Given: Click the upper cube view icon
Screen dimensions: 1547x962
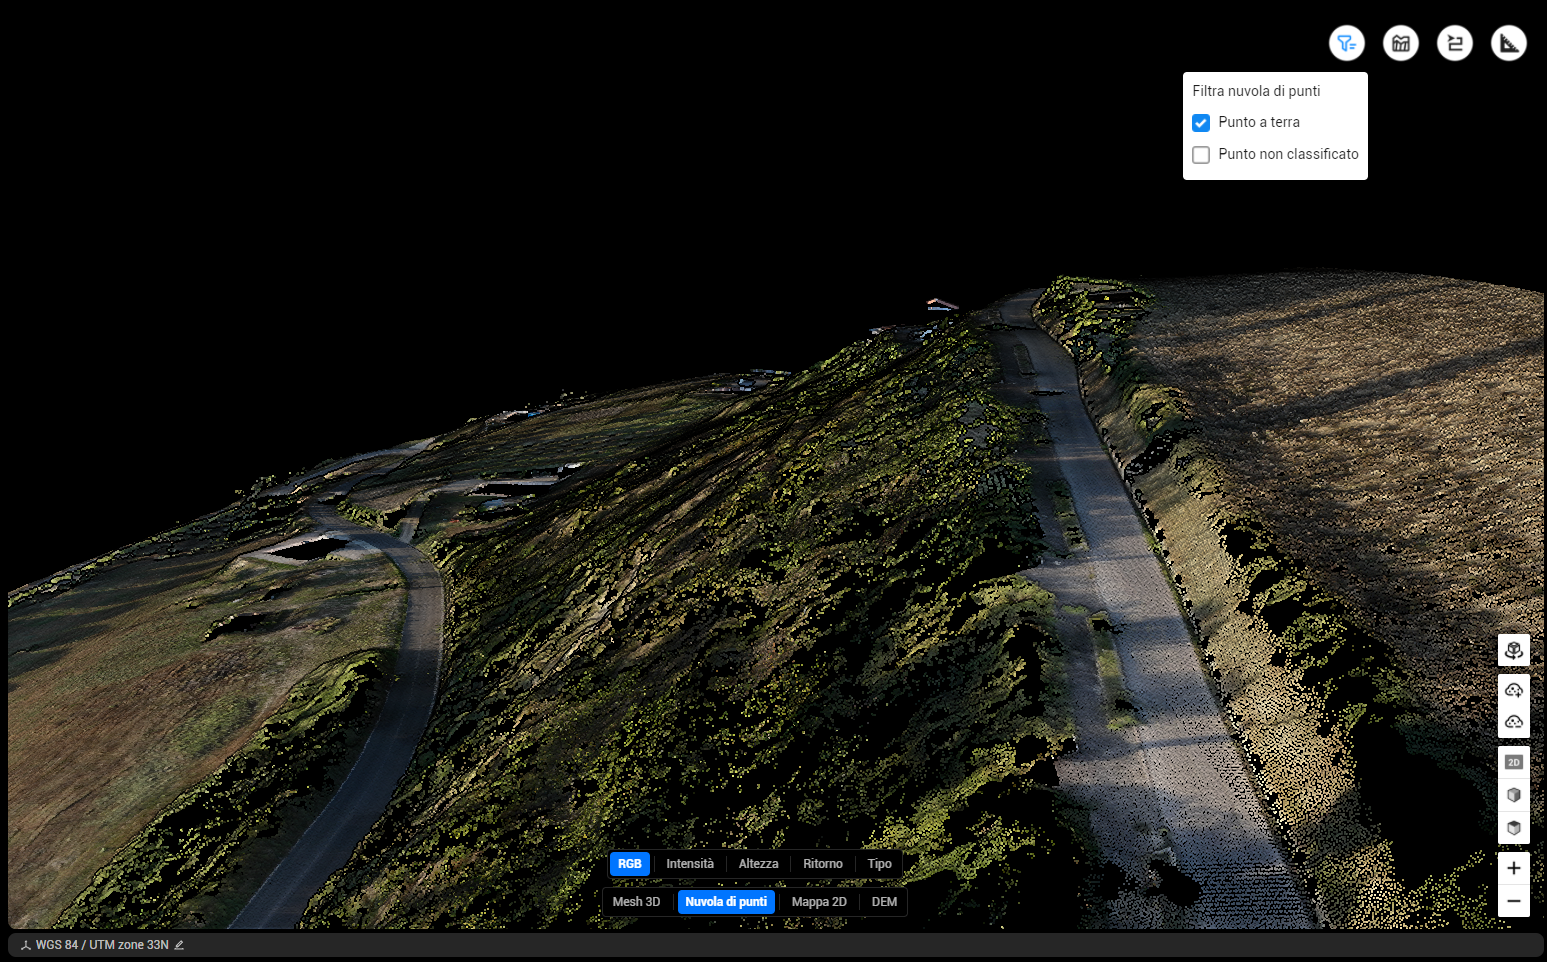Looking at the screenshot, I should point(1513,795).
